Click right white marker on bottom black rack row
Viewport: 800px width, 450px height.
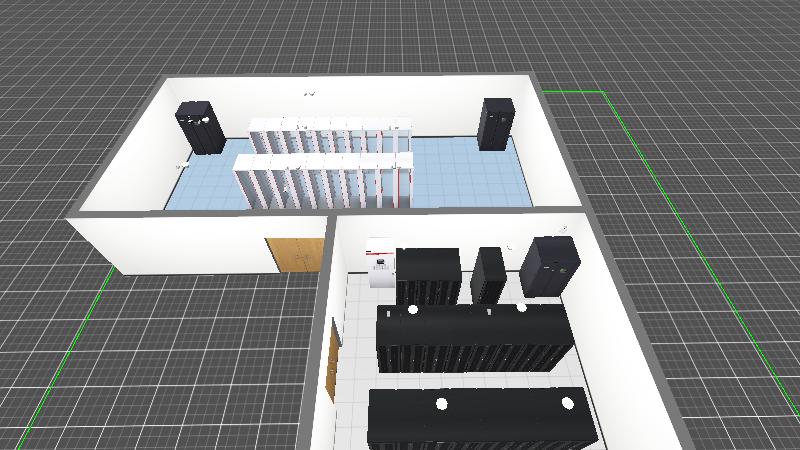567,402
